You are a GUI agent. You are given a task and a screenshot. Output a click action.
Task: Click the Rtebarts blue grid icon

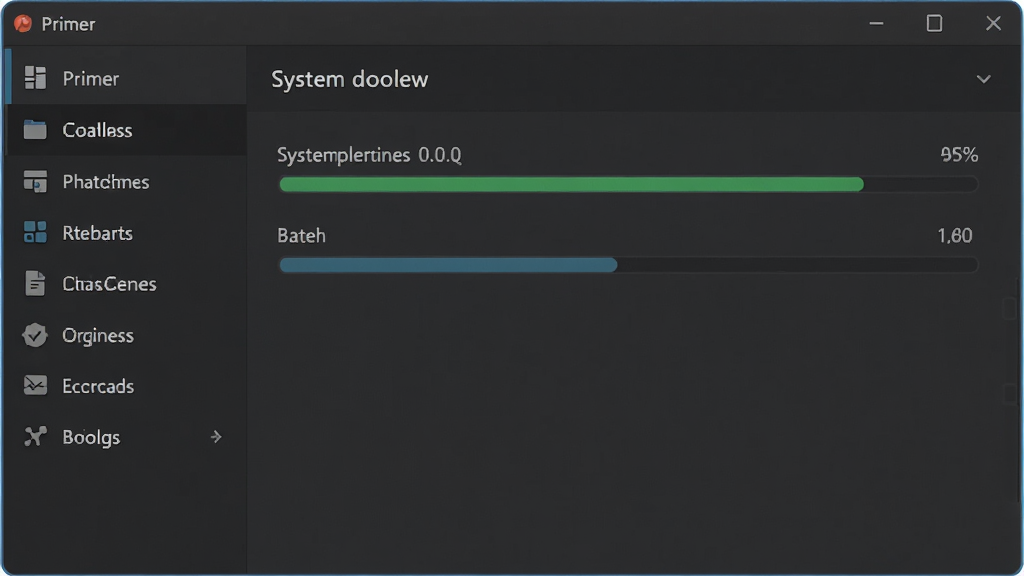click(x=35, y=232)
